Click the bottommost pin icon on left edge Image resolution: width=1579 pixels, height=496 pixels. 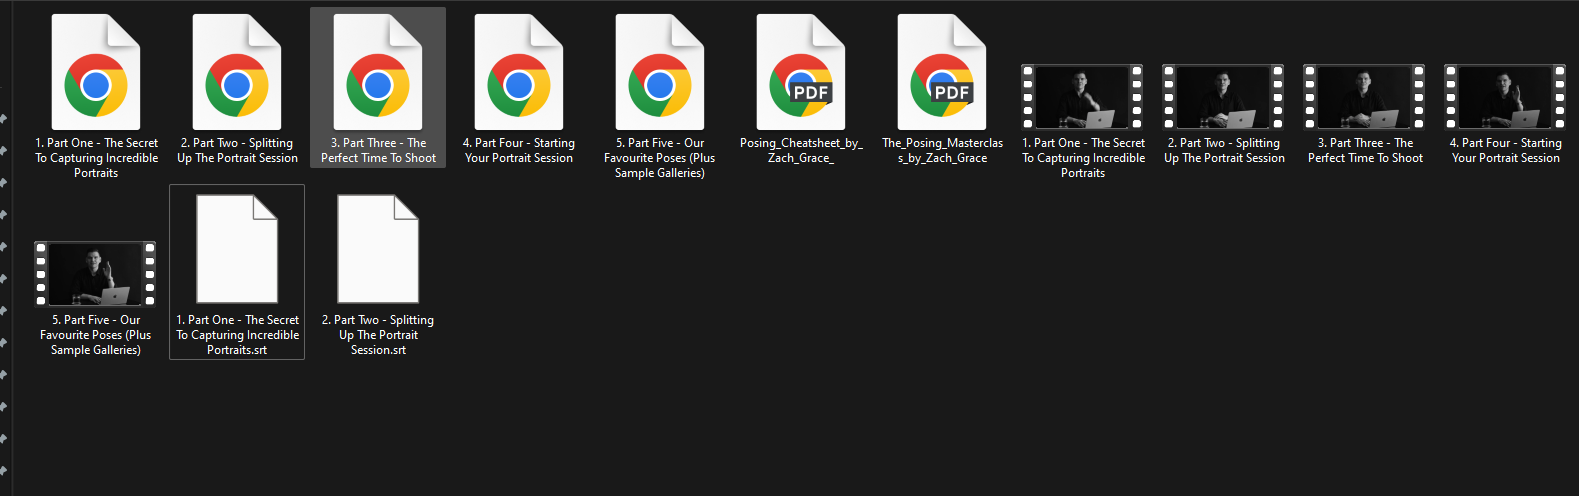coord(4,470)
